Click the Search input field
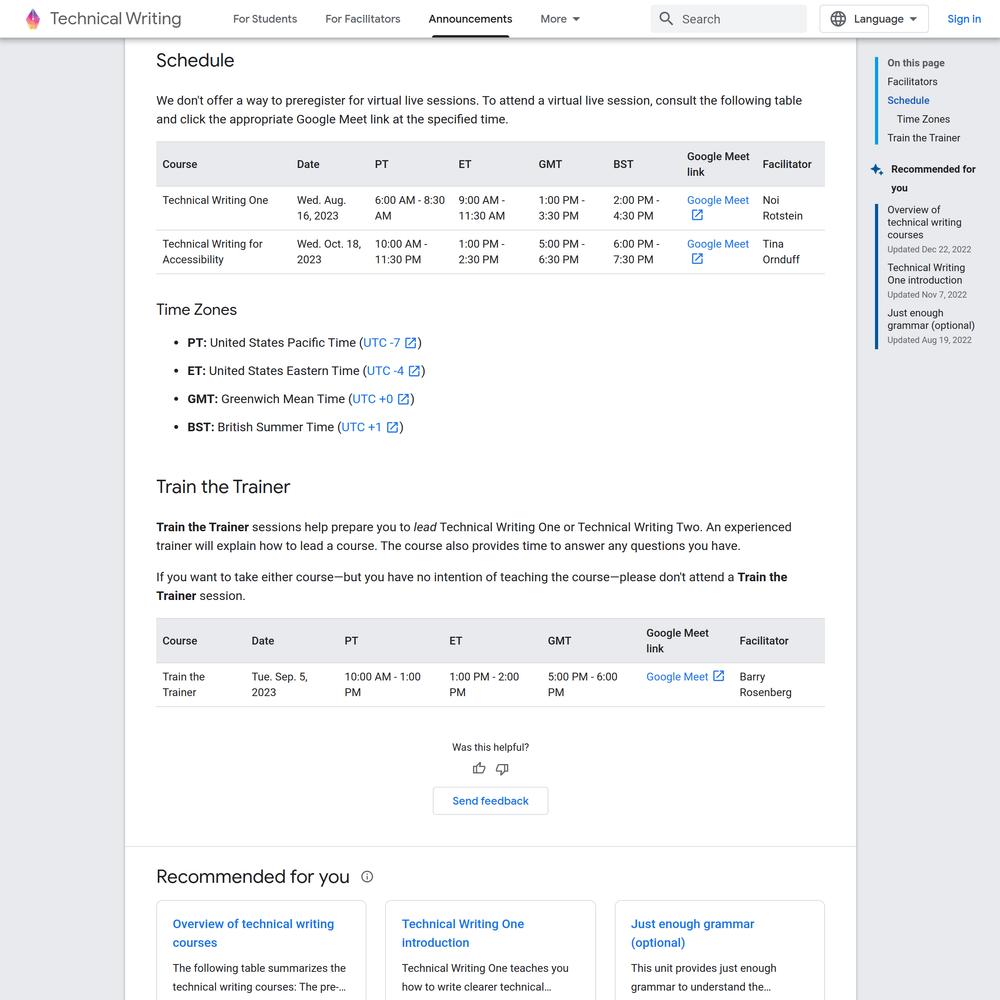This screenshot has width=1000, height=1000. [728, 19]
